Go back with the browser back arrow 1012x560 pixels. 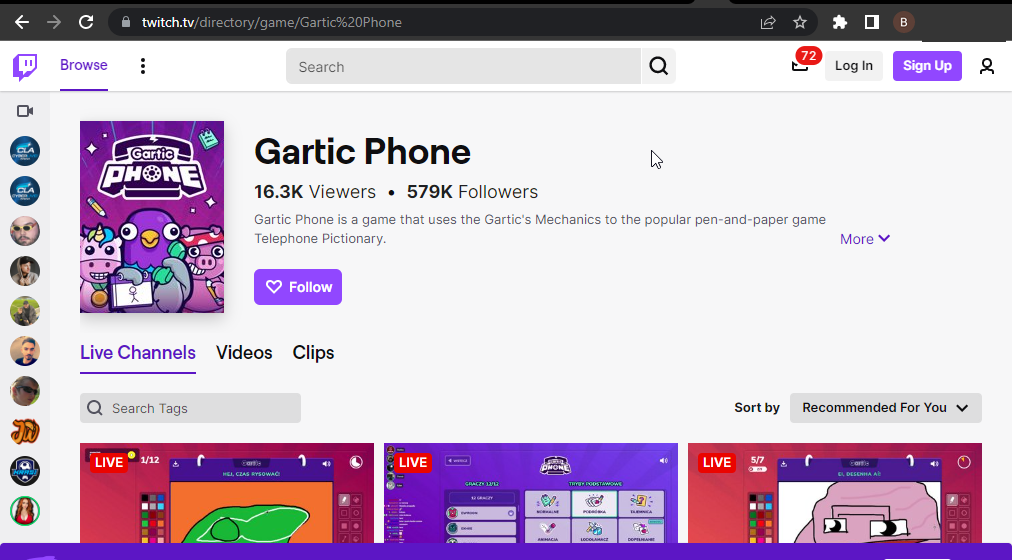coord(22,23)
